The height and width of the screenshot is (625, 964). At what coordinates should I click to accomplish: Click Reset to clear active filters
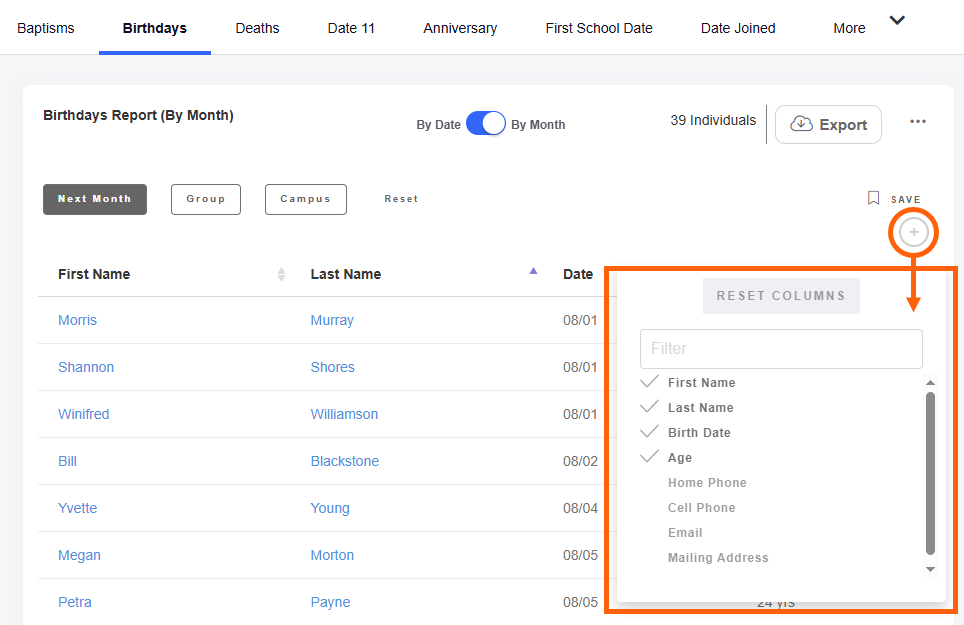[401, 198]
